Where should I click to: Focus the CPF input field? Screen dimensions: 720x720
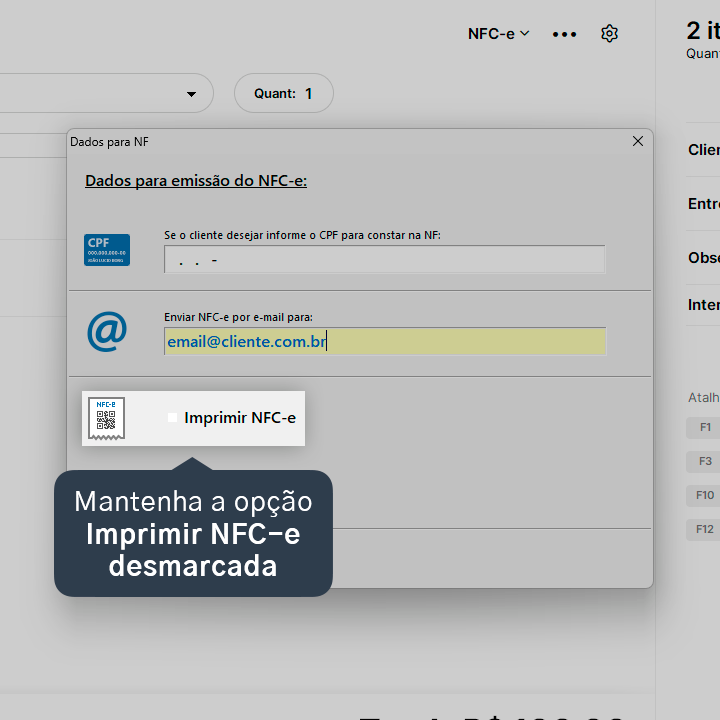point(385,259)
